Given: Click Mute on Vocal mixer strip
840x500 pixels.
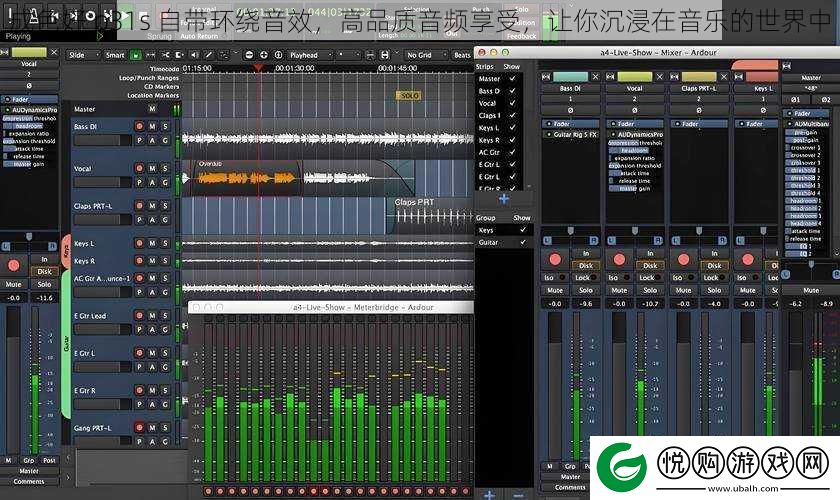Looking at the screenshot, I should pyautogui.click(x=619, y=290).
